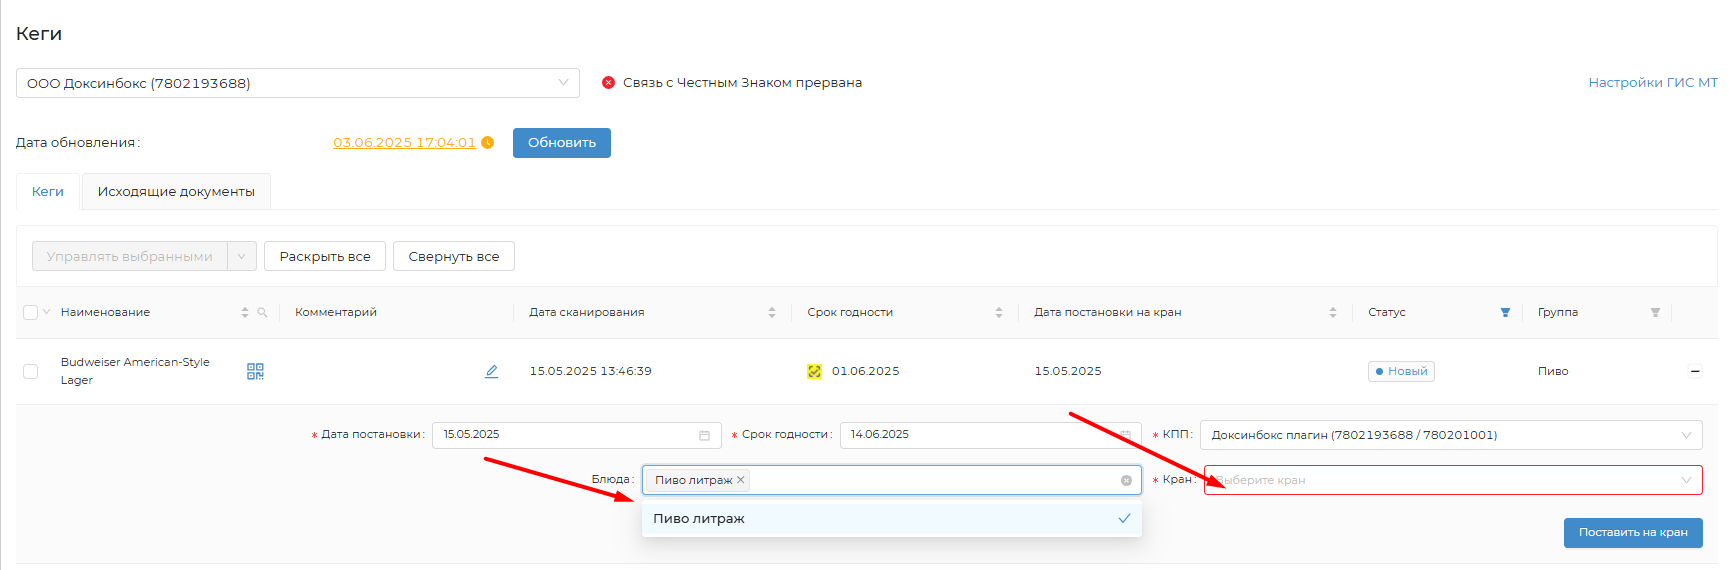Select the Кеги tab

coord(47,192)
